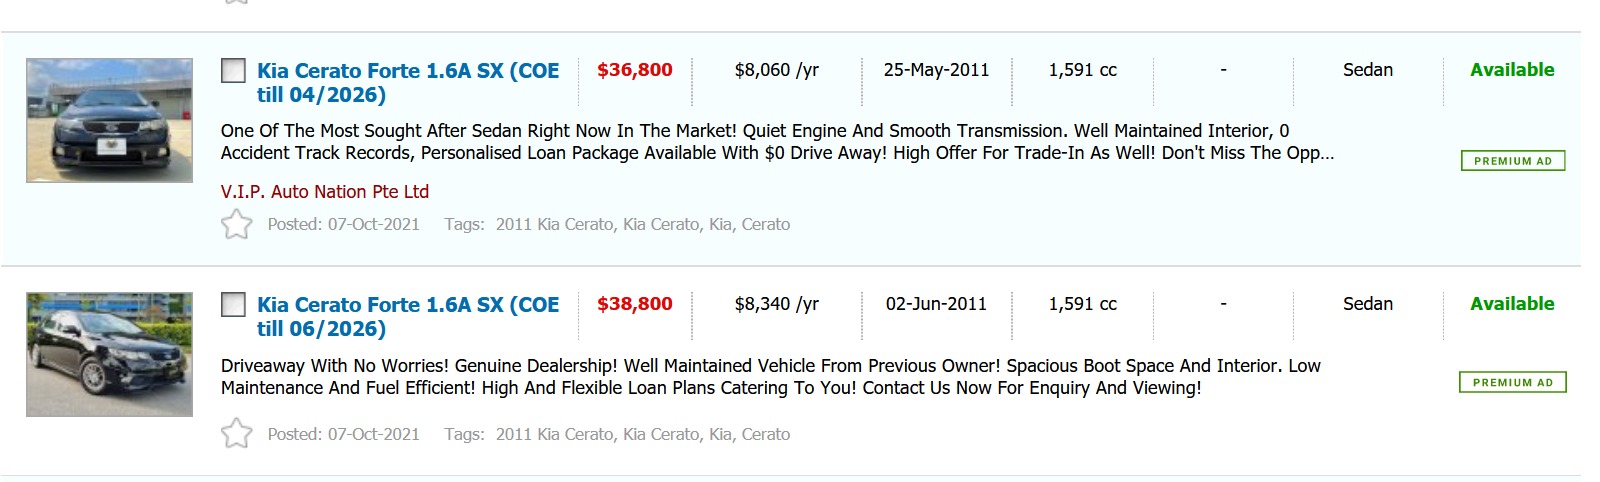Select "2011 Kia Cerato" tag in second listing
The image size is (1600, 482).
click(x=554, y=435)
